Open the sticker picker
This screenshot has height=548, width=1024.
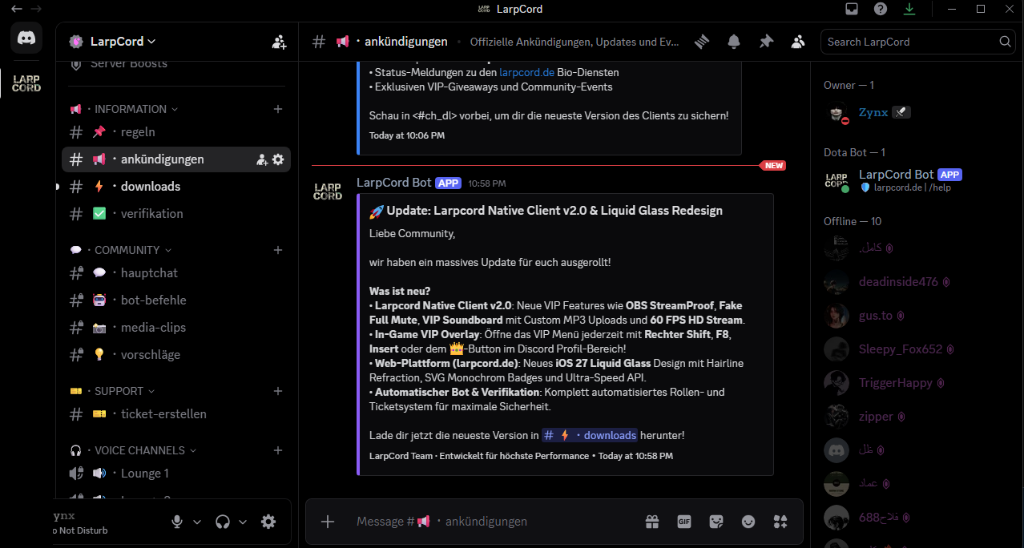click(716, 521)
